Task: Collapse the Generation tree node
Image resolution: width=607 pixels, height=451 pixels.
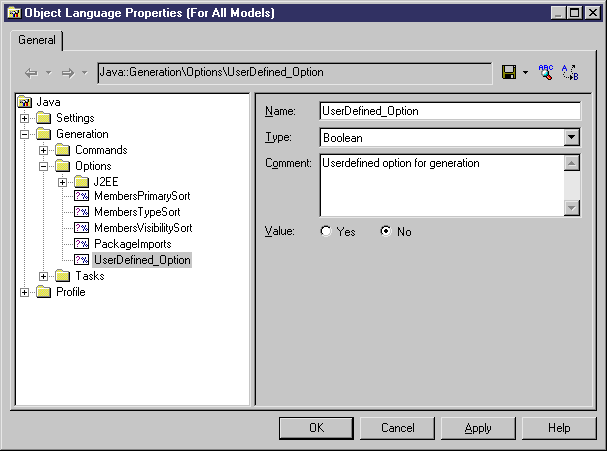Action: (x=24, y=134)
